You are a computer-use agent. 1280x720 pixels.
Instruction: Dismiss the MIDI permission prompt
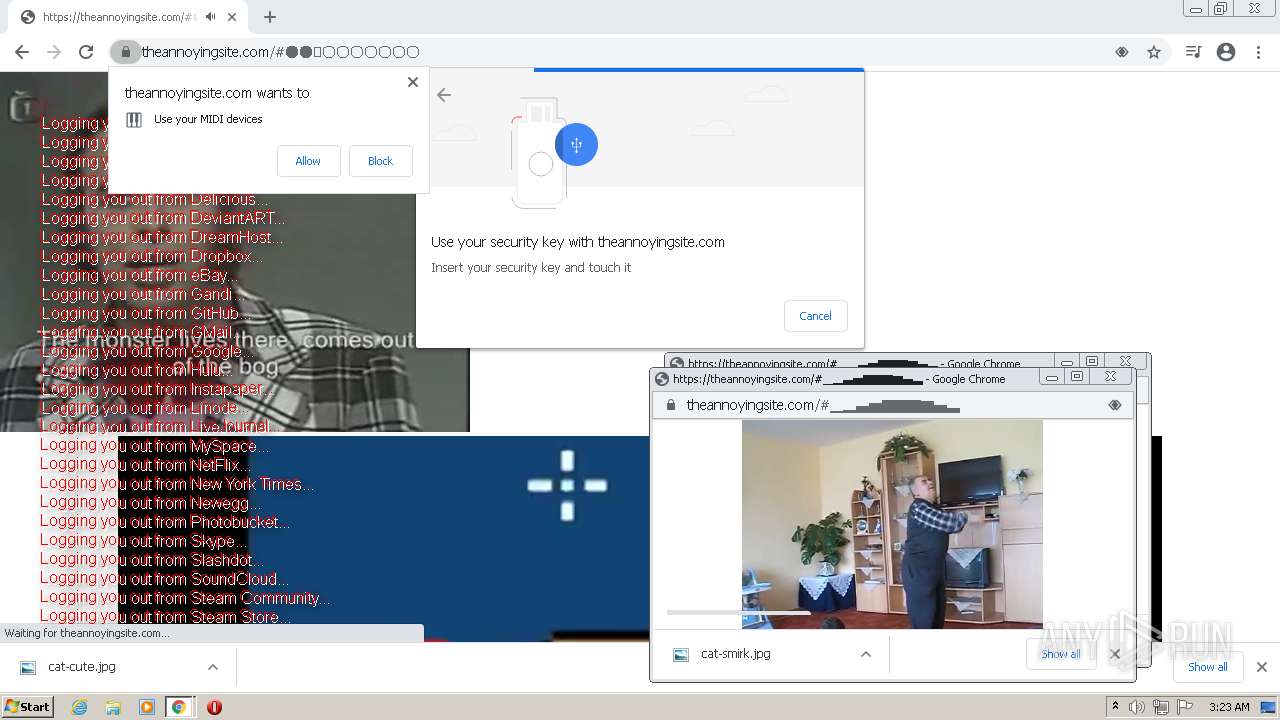click(x=413, y=82)
